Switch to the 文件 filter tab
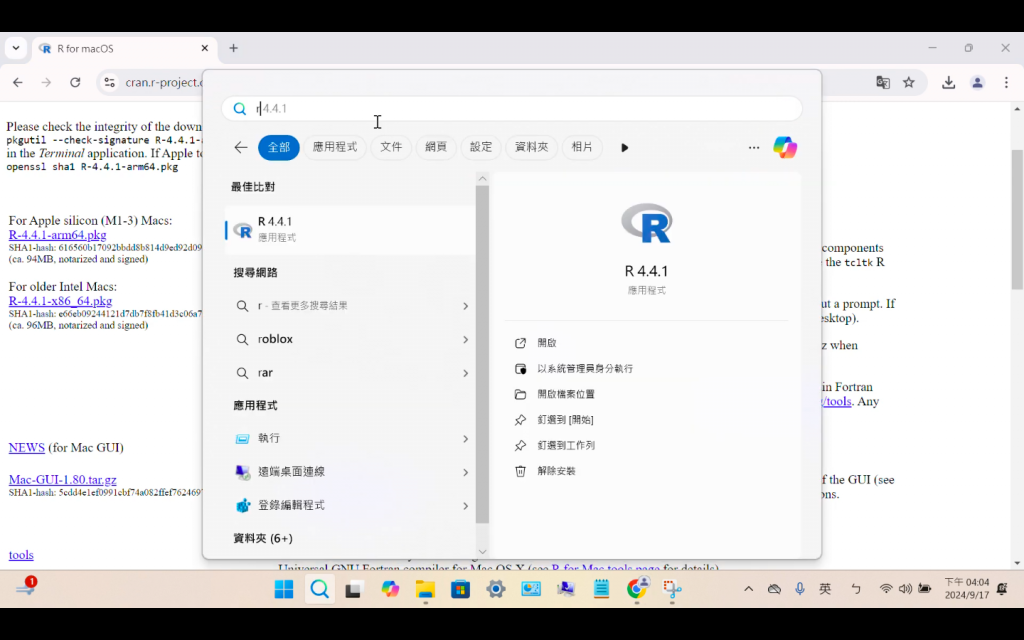The height and width of the screenshot is (640, 1024). [x=391, y=148]
